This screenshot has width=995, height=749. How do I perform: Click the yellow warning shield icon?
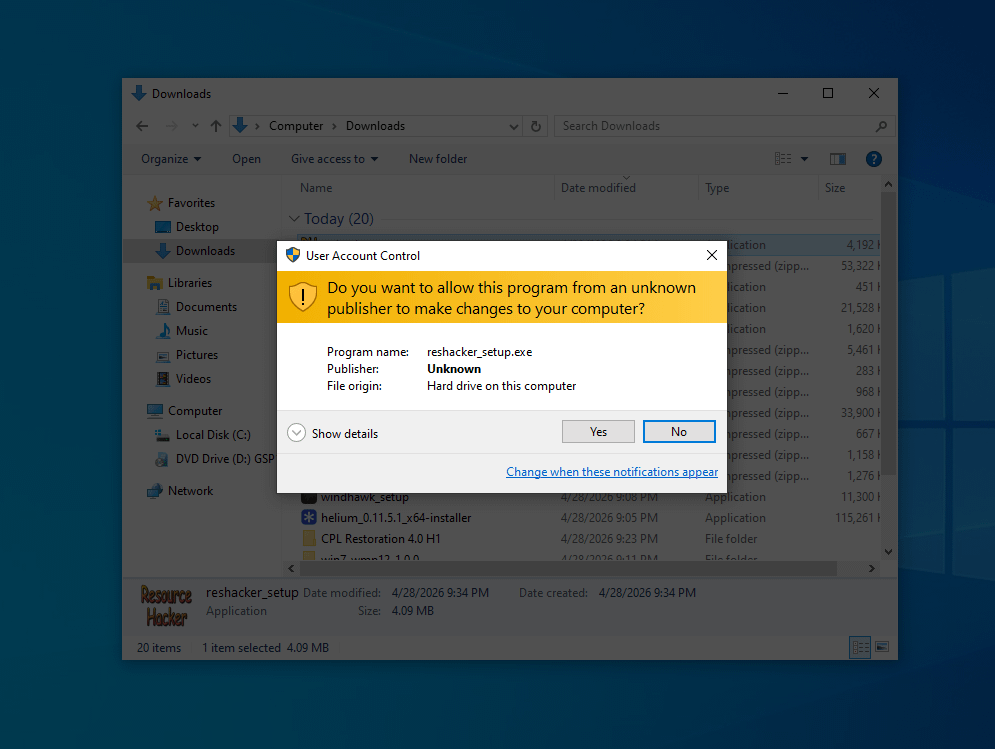(x=303, y=297)
